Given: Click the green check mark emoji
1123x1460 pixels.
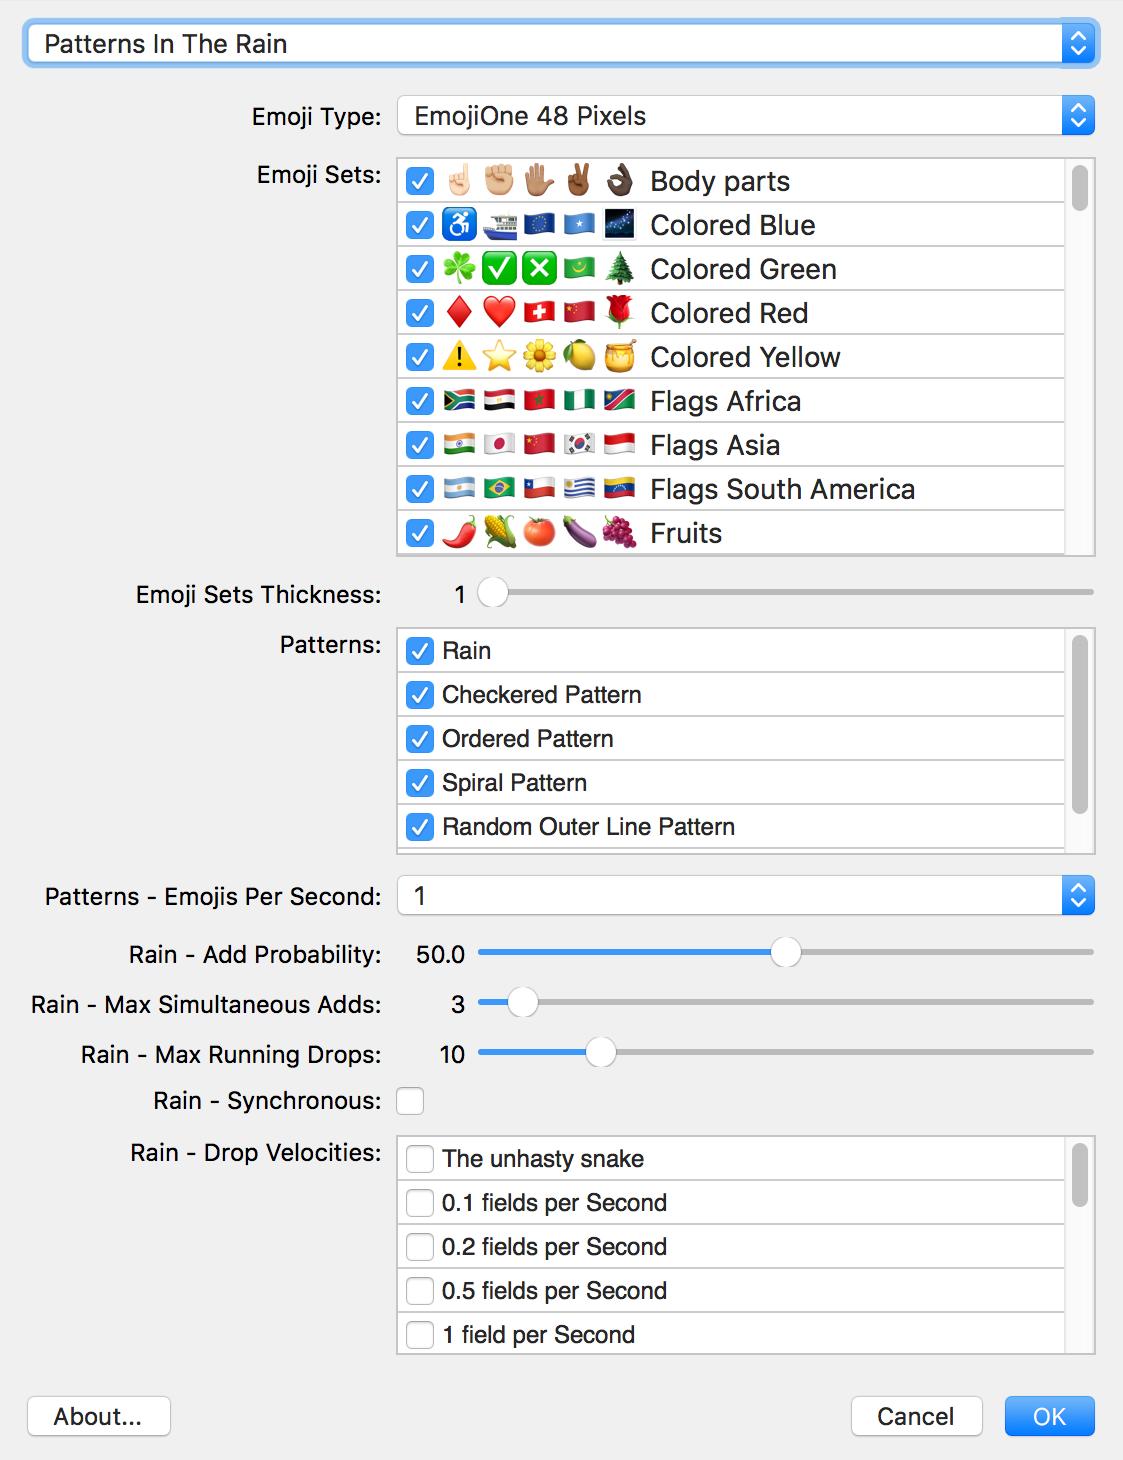Looking at the screenshot, I should [499, 269].
